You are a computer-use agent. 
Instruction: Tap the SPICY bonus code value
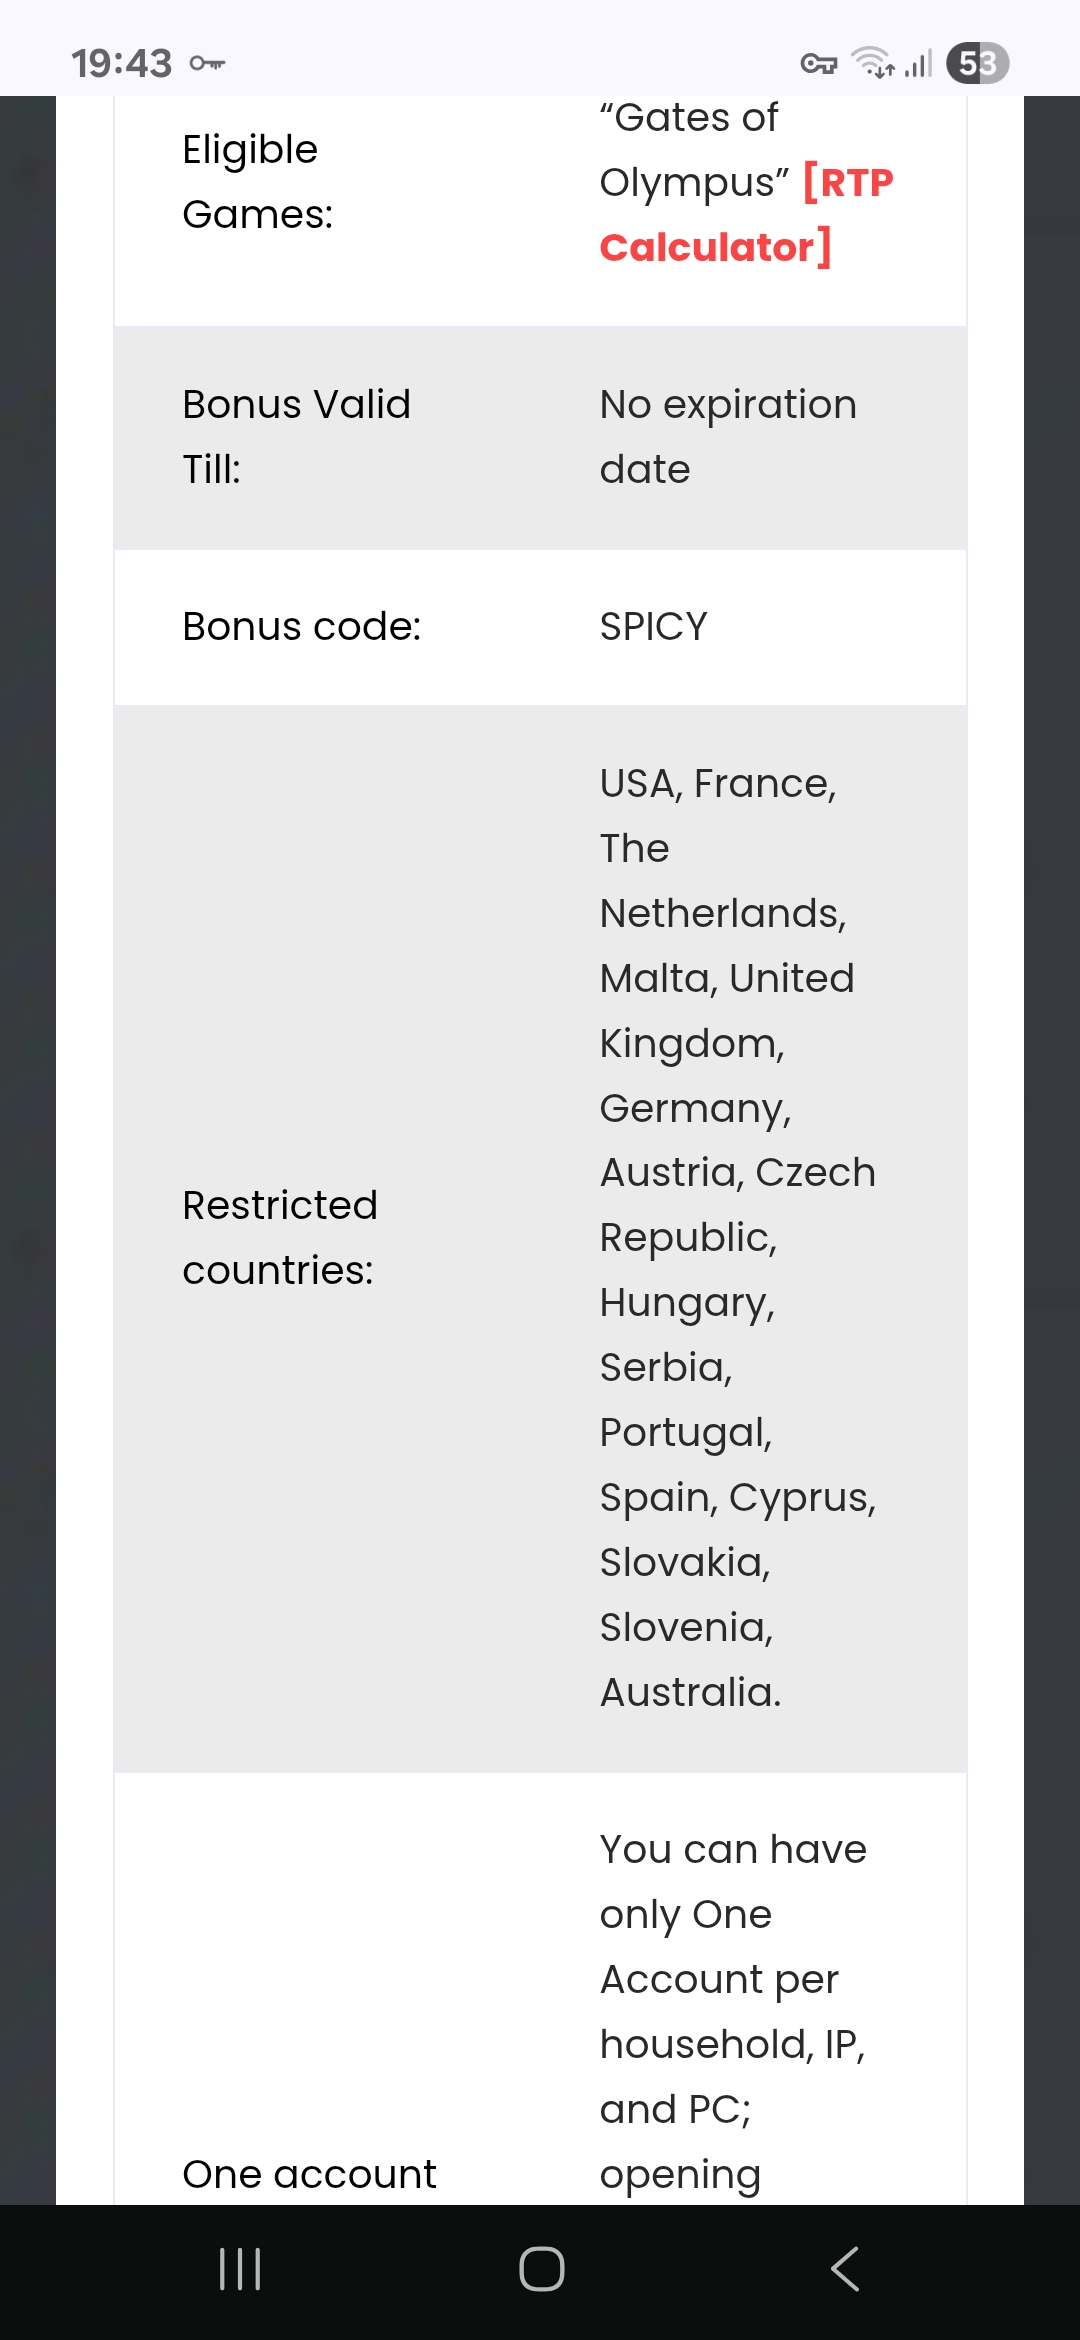pos(653,627)
